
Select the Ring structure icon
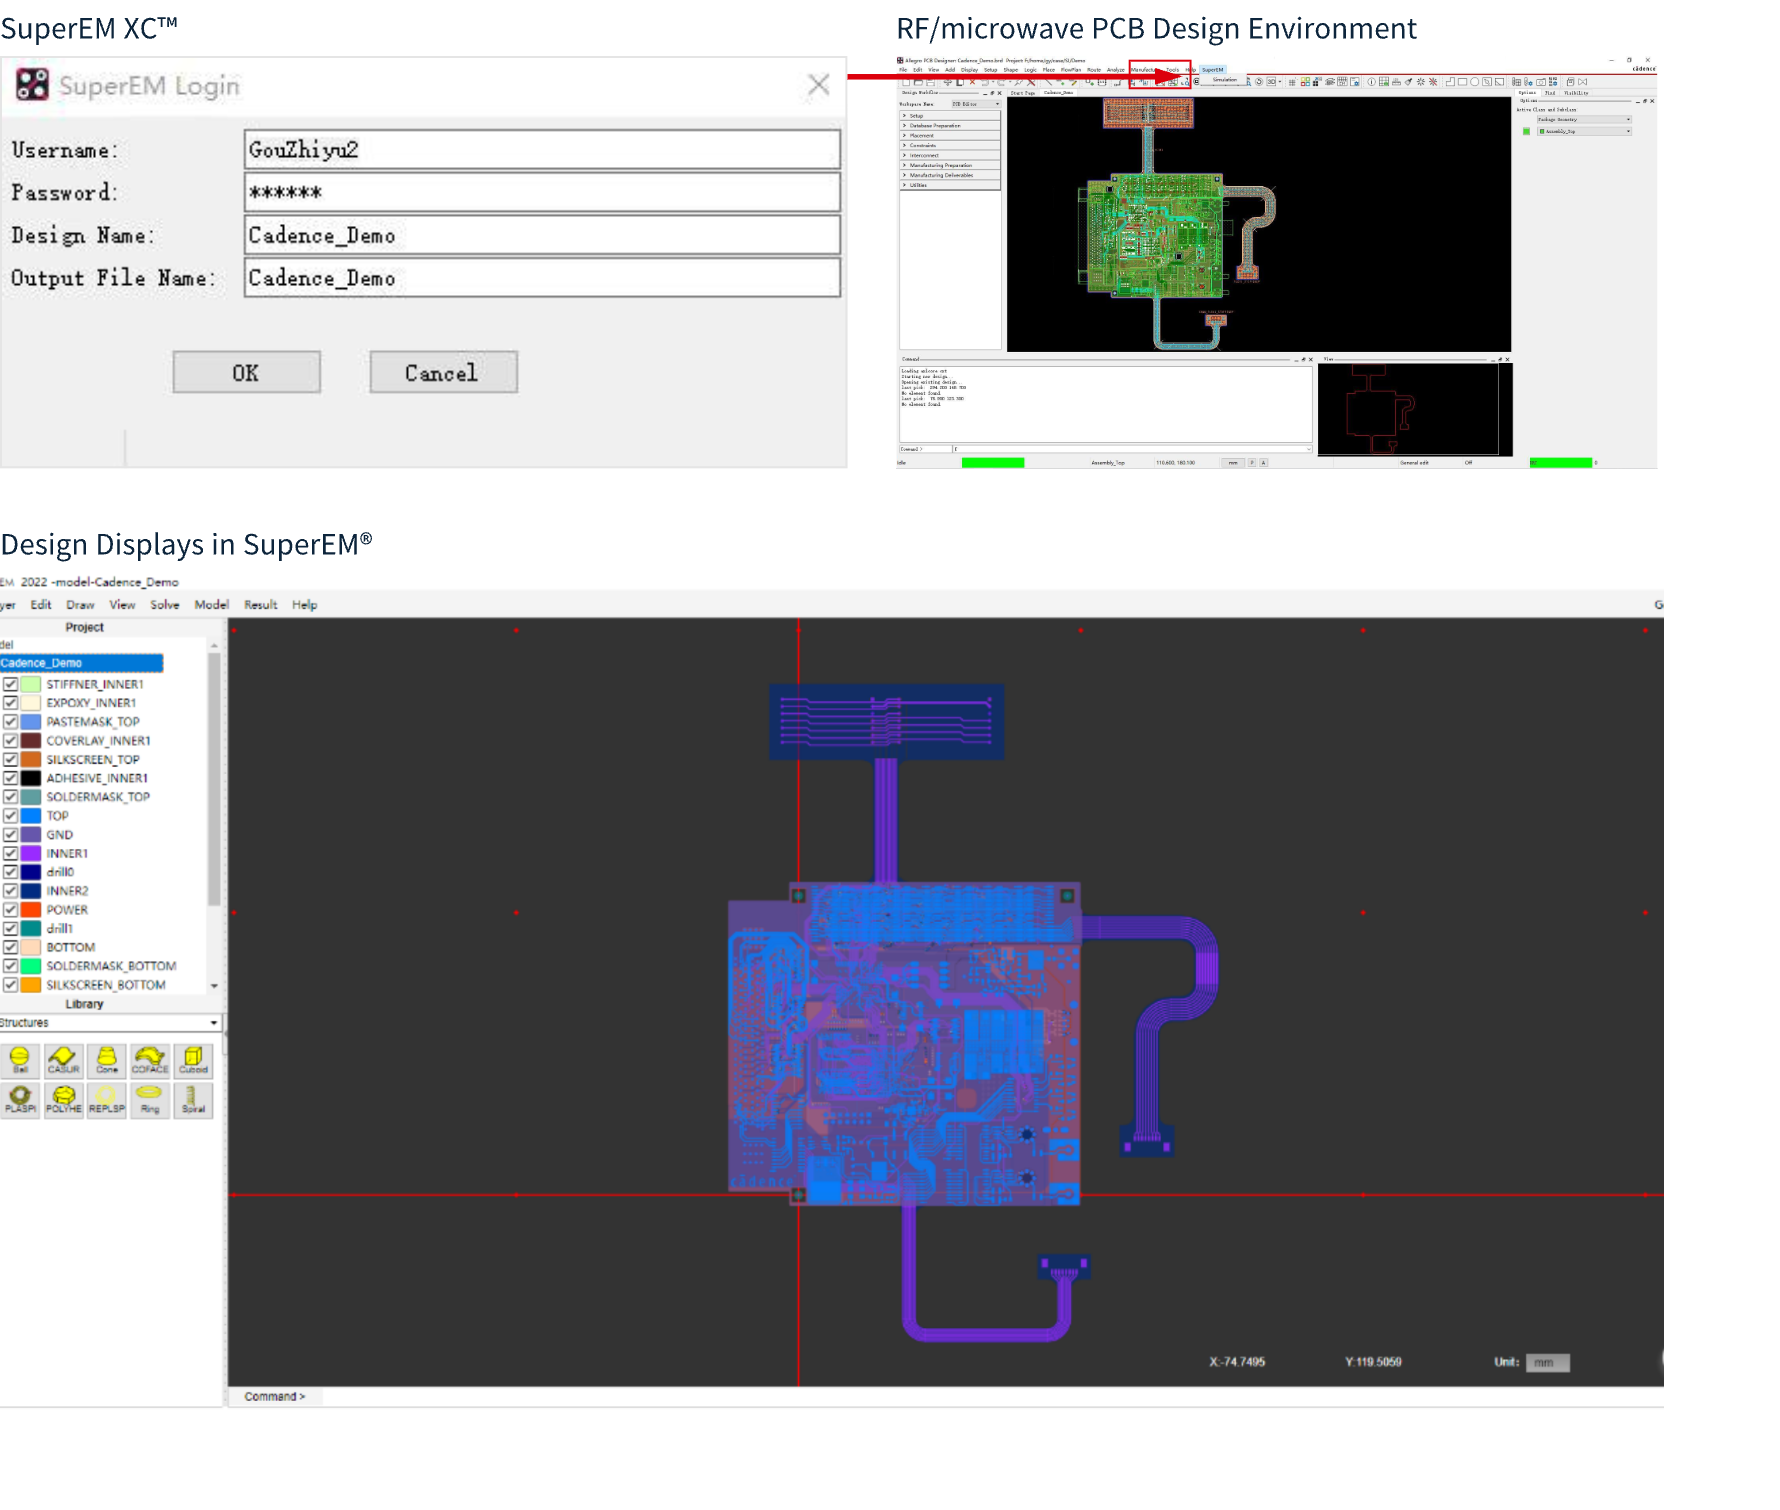pos(150,1100)
